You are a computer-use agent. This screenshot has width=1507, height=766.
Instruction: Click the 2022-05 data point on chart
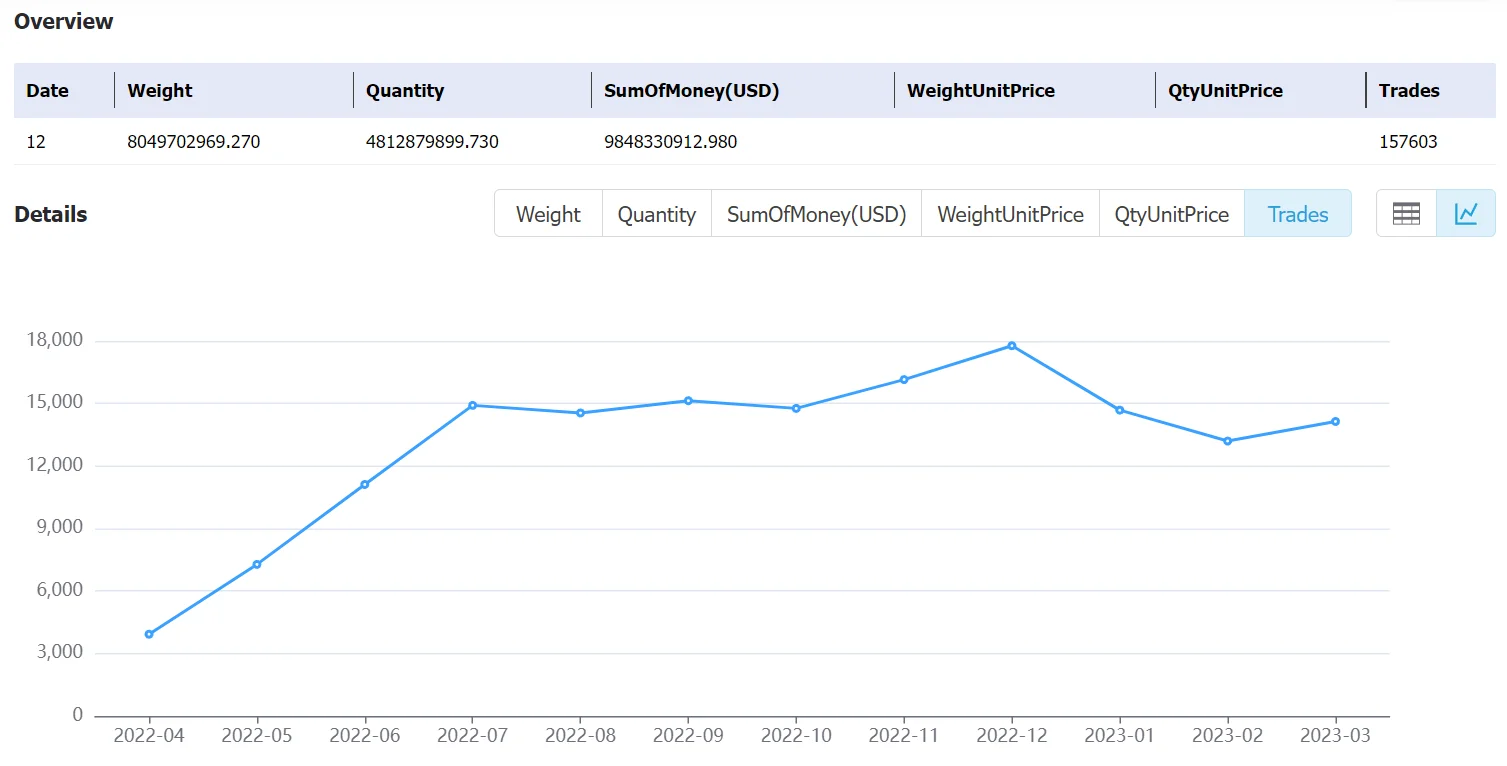pyautogui.click(x=257, y=564)
